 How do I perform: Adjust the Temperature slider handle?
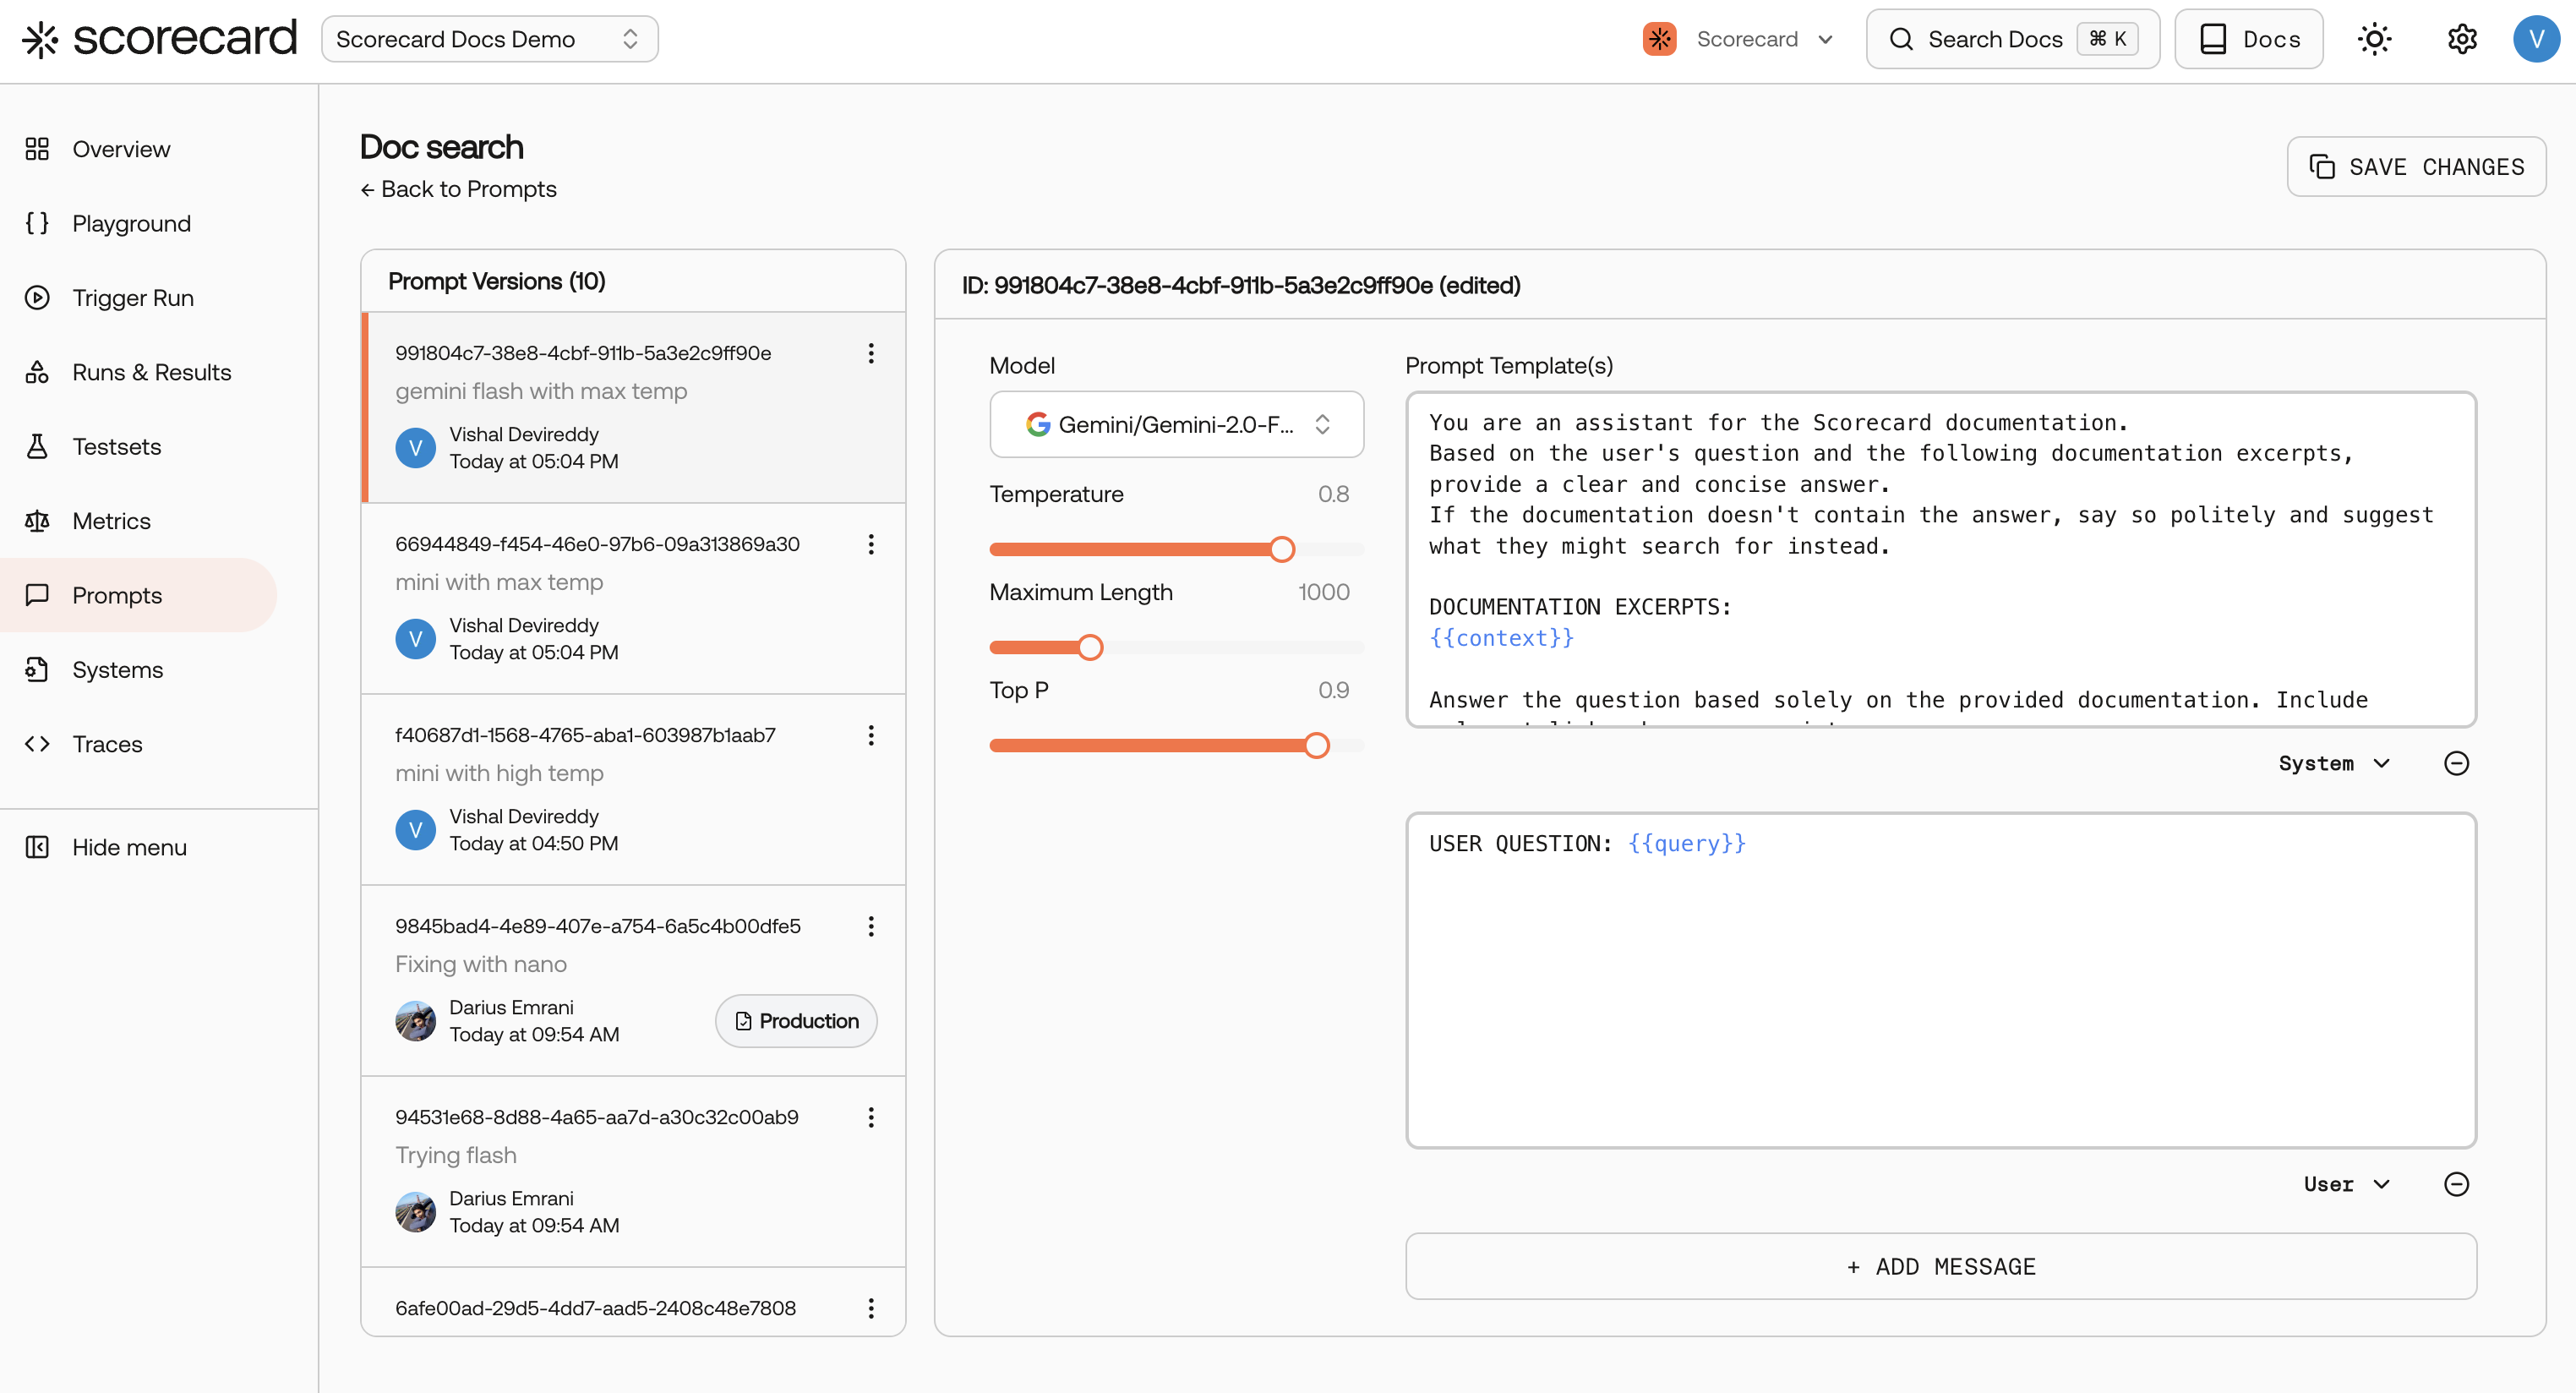click(x=1281, y=549)
